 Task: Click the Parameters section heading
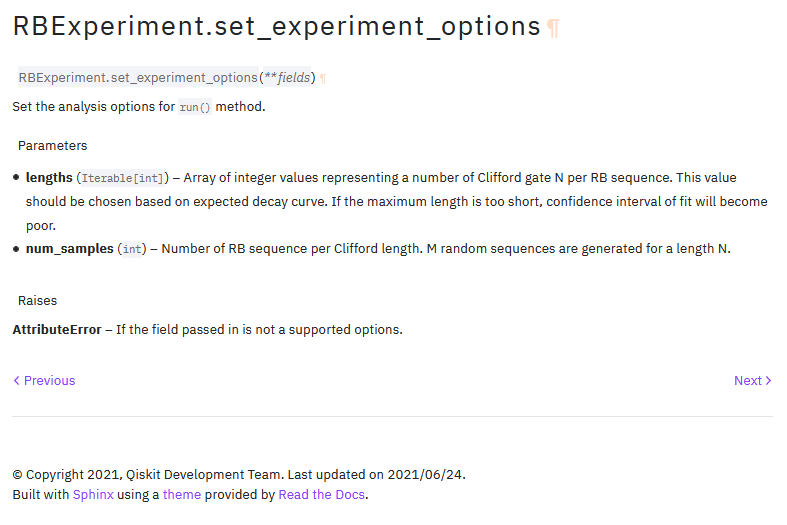point(53,146)
